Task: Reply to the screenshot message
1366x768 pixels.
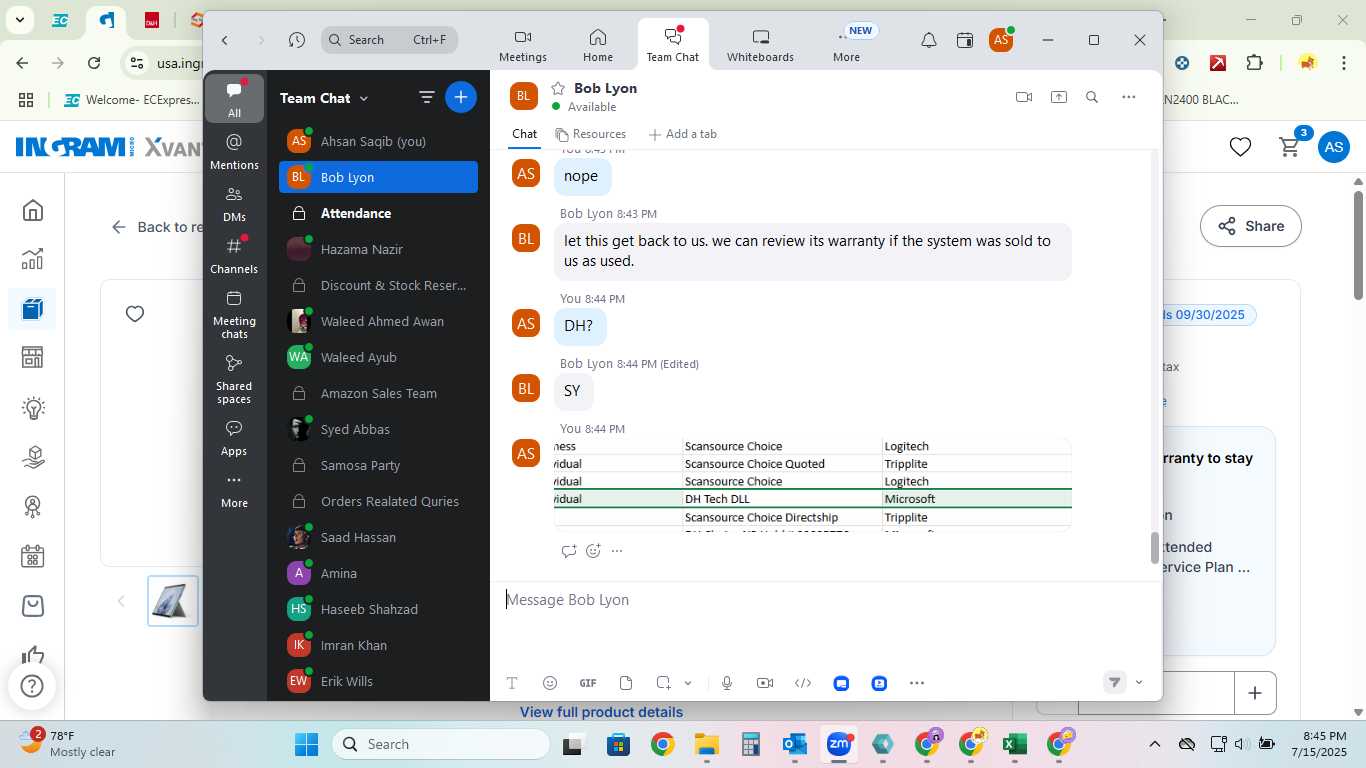Action: pyautogui.click(x=568, y=551)
